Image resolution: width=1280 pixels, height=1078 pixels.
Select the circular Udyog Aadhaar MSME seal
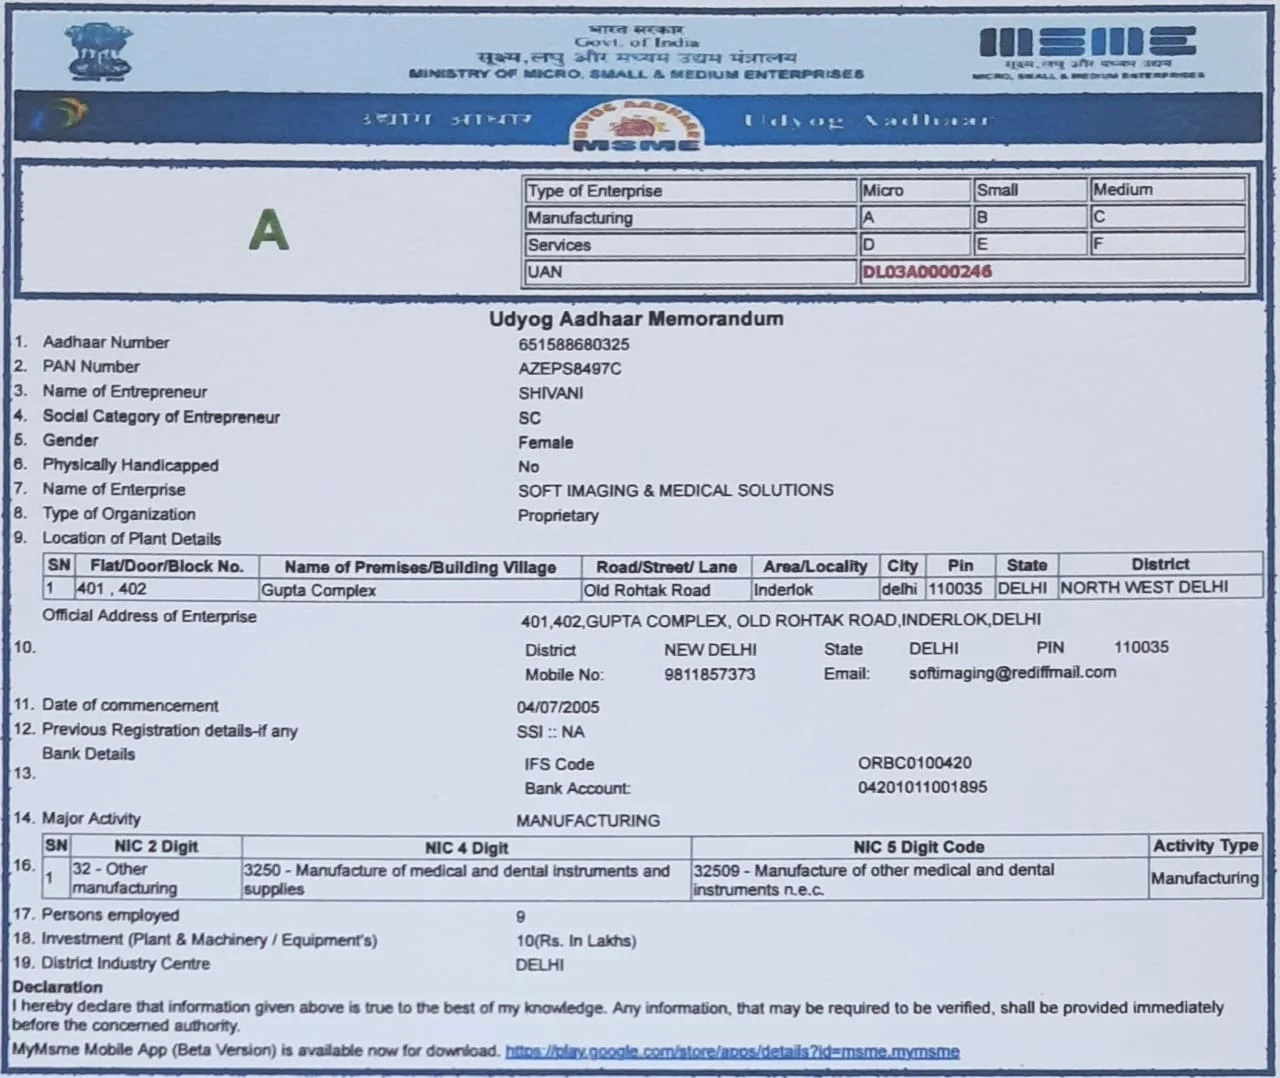(x=636, y=124)
